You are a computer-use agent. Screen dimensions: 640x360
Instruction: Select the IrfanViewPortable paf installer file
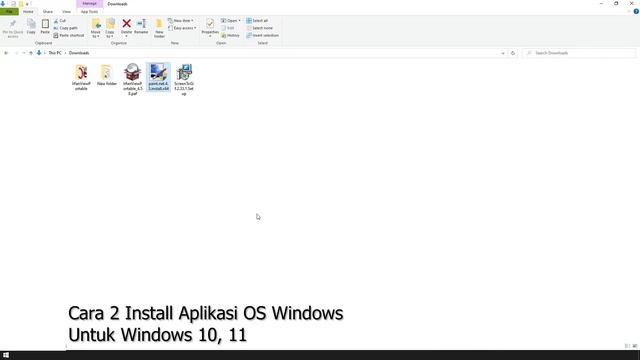click(133, 79)
